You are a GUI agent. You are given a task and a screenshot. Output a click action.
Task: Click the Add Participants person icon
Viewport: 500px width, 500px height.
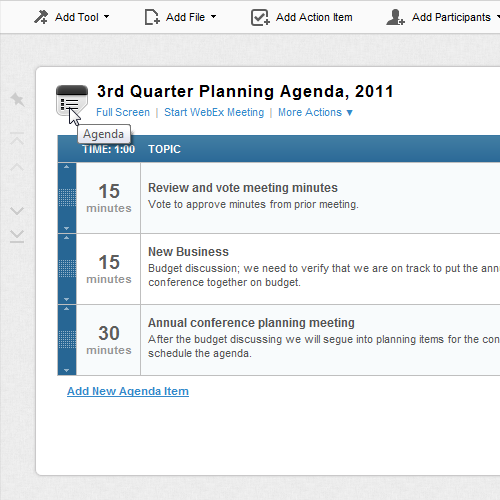pyautogui.click(x=395, y=17)
